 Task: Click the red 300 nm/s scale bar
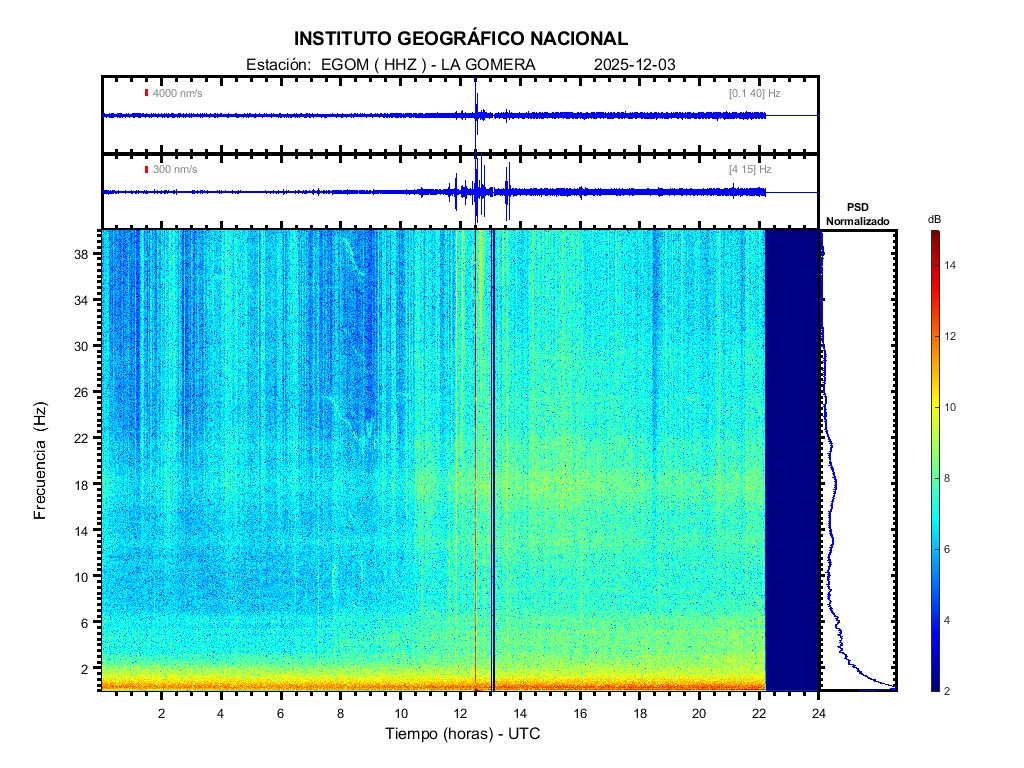tap(146, 169)
